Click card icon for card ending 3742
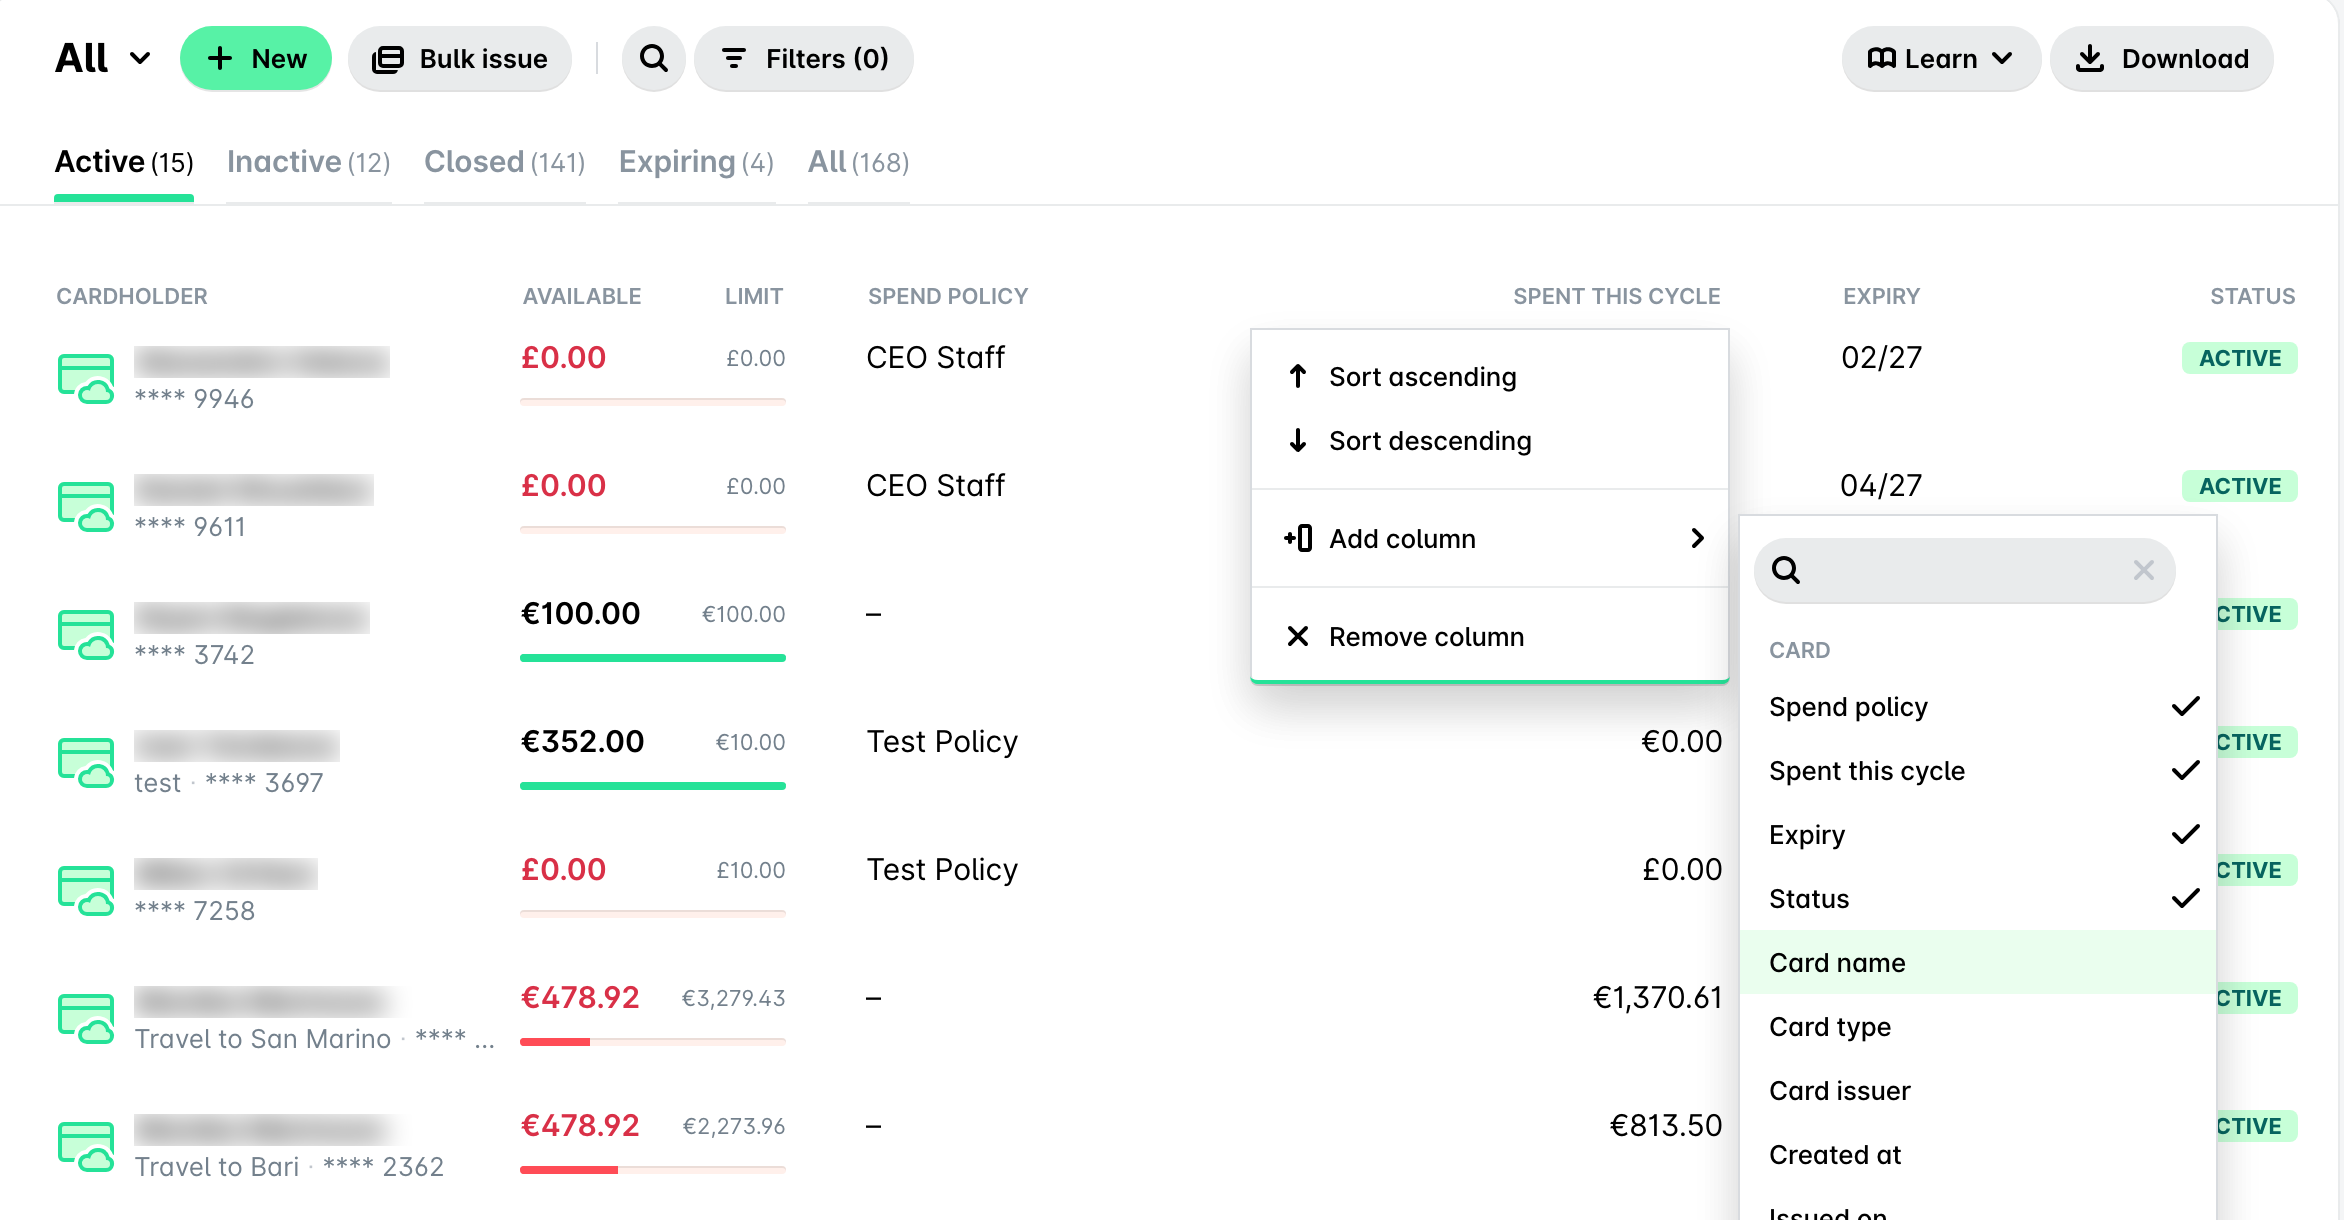The width and height of the screenshot is (2344, 1220). 86,634
